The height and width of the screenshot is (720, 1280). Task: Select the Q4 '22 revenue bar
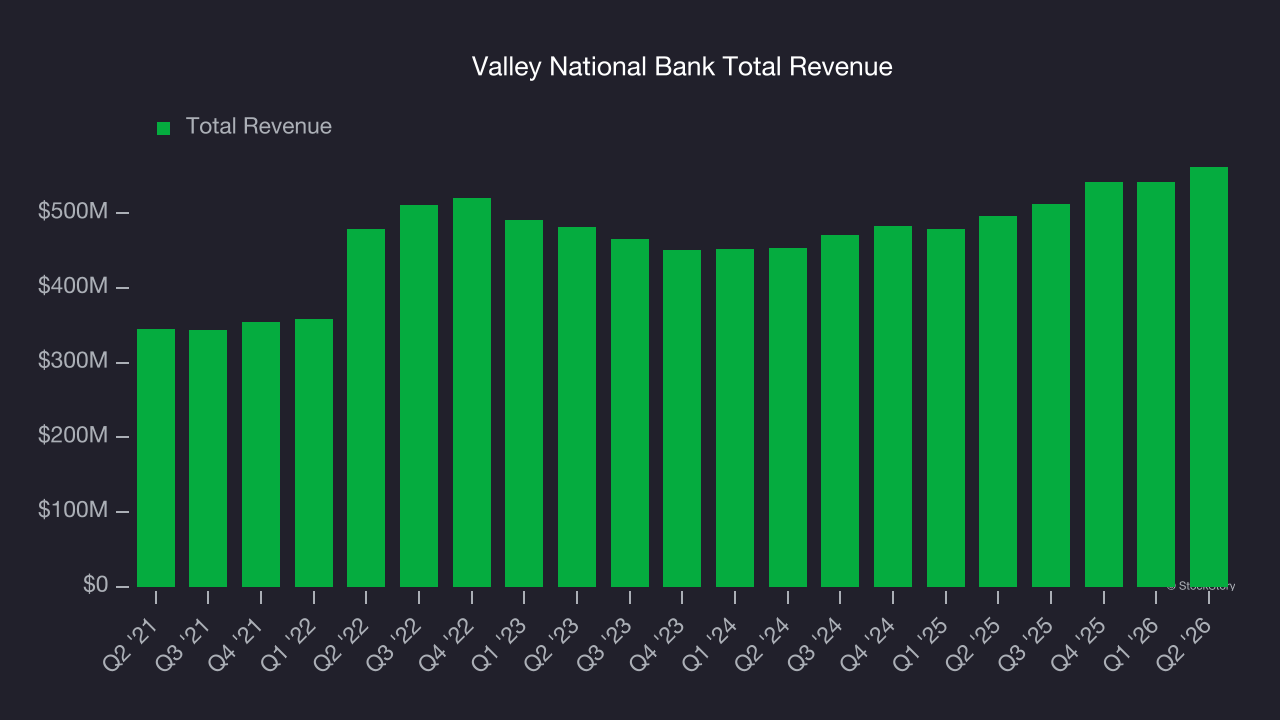(x=472, y=392)
